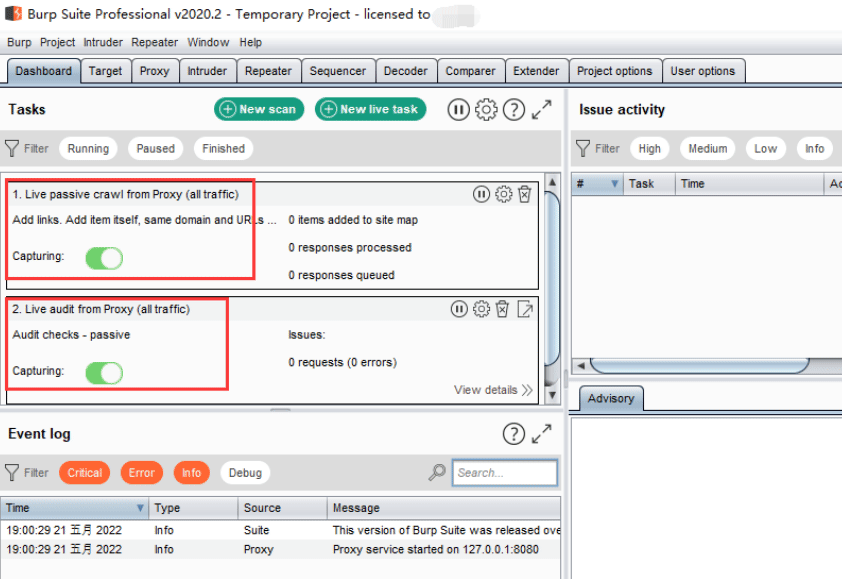Pause the Live passive crawl task

pyautogui.click(x=481, y=194)
